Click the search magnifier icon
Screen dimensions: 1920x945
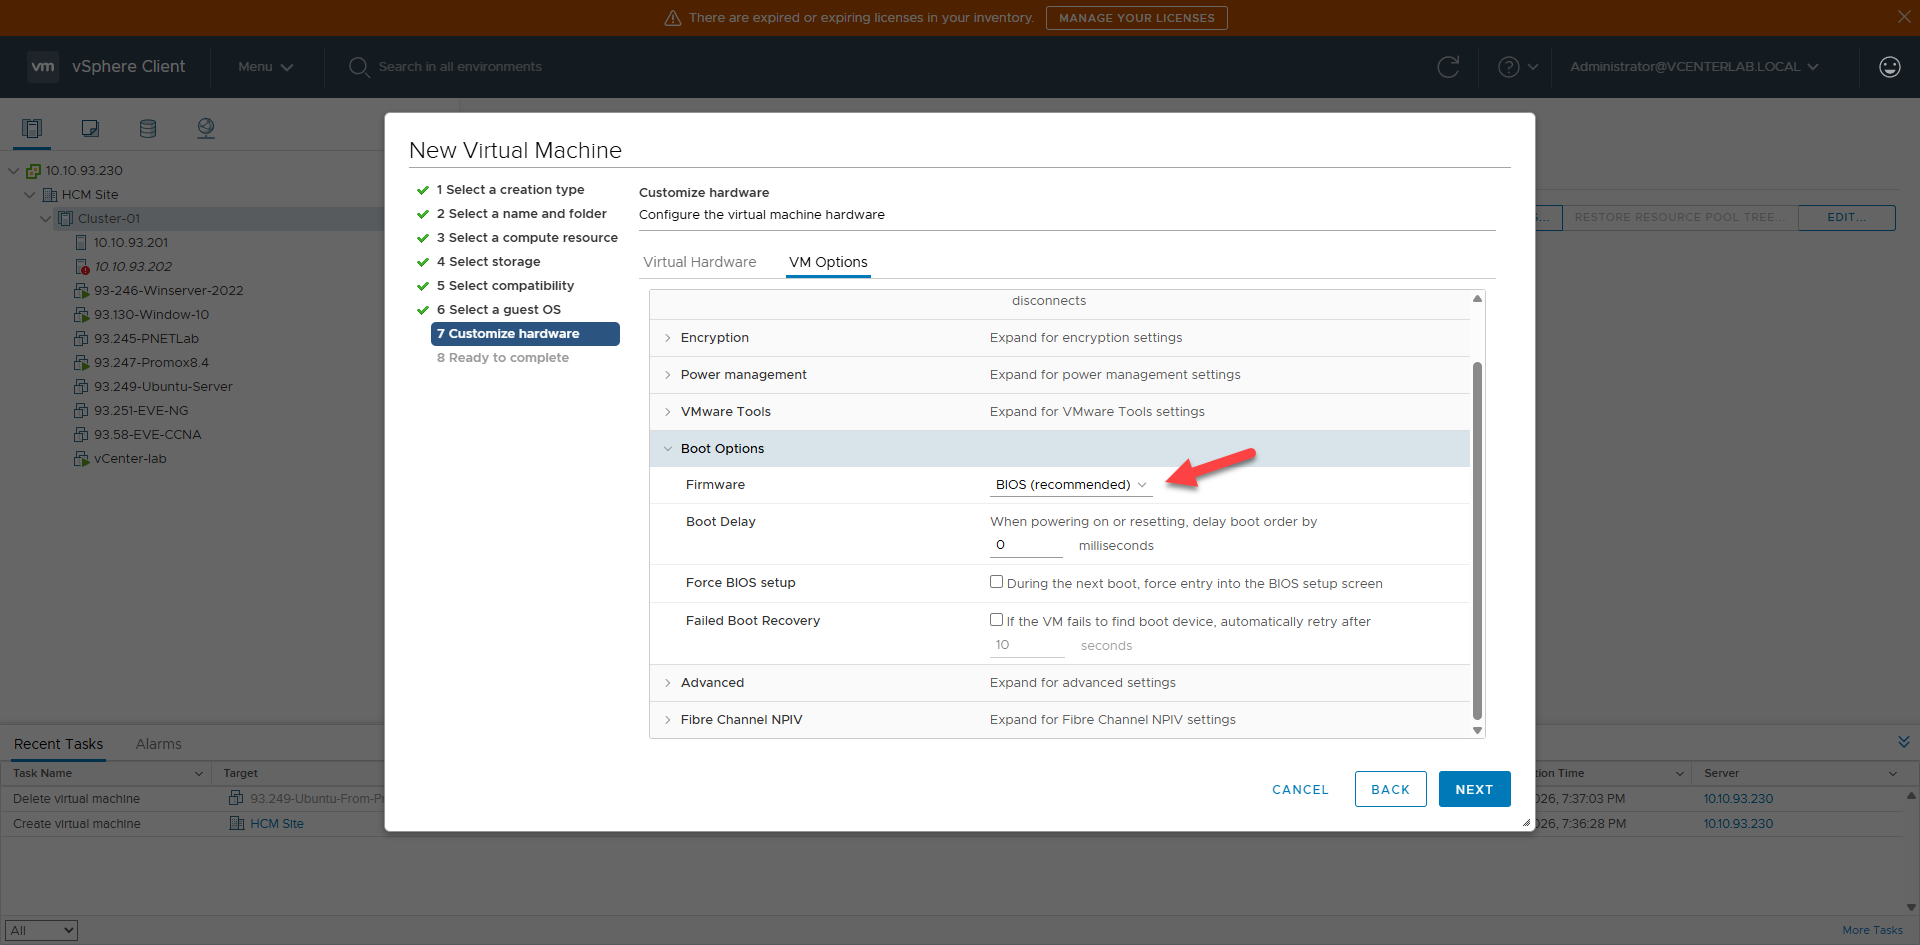359,67
